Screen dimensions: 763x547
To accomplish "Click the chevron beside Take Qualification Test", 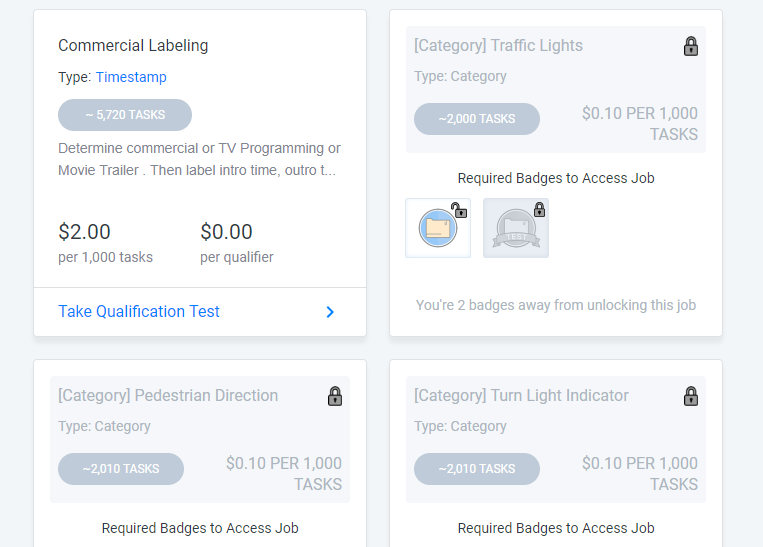I will point(330,312).
